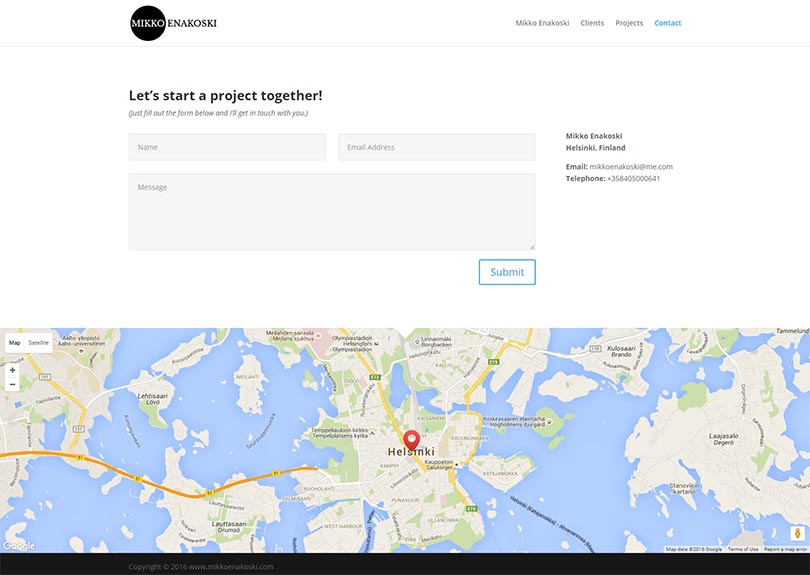
Task: Go to the Clients page
Action: [592, 23]
